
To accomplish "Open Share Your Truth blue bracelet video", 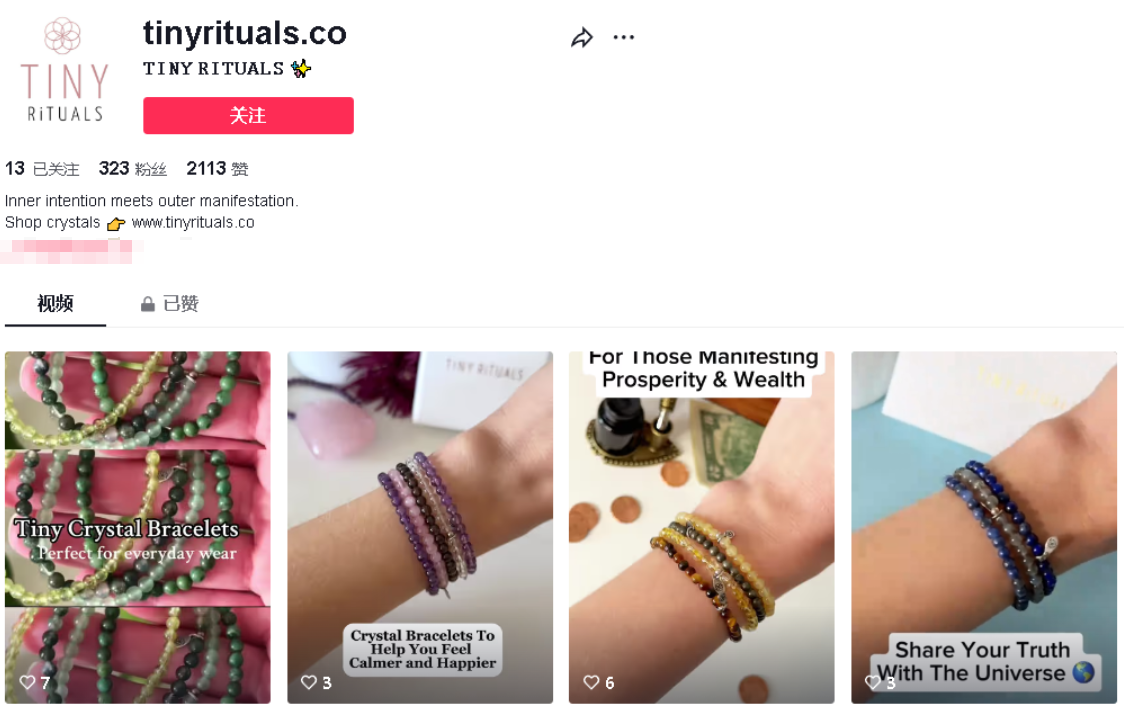I will click(x=984, y=527).
